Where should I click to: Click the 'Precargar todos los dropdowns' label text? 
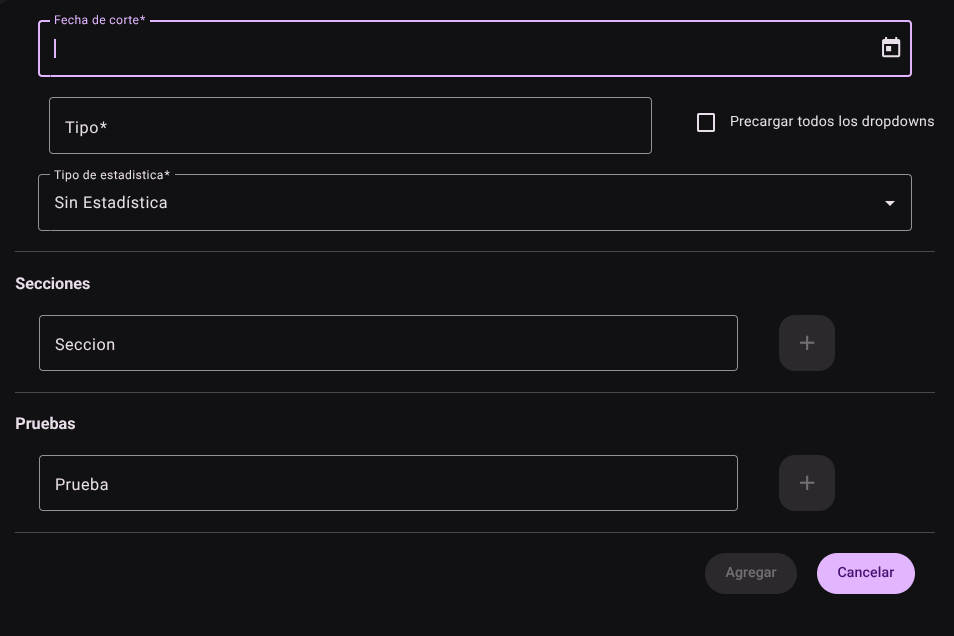[832, 122]
